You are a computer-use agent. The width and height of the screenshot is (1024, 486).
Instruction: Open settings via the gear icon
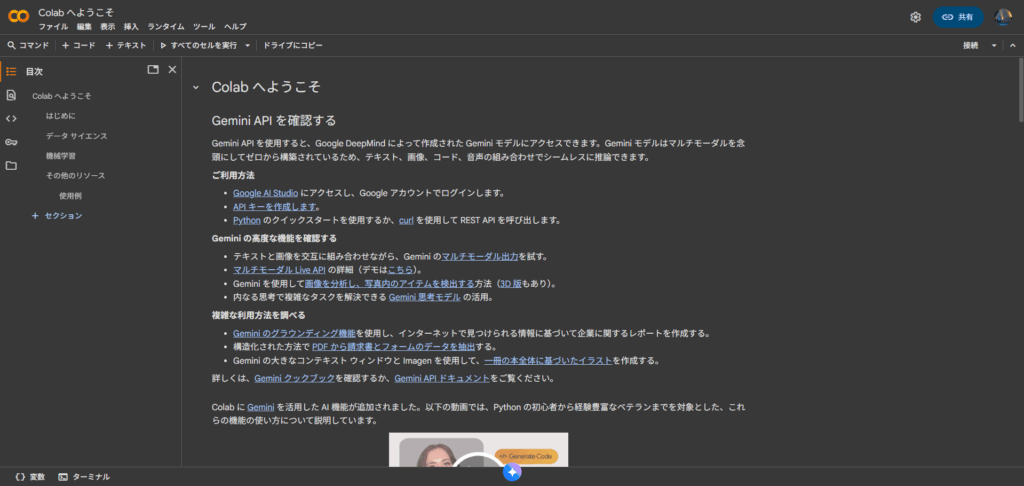[915, 17]
